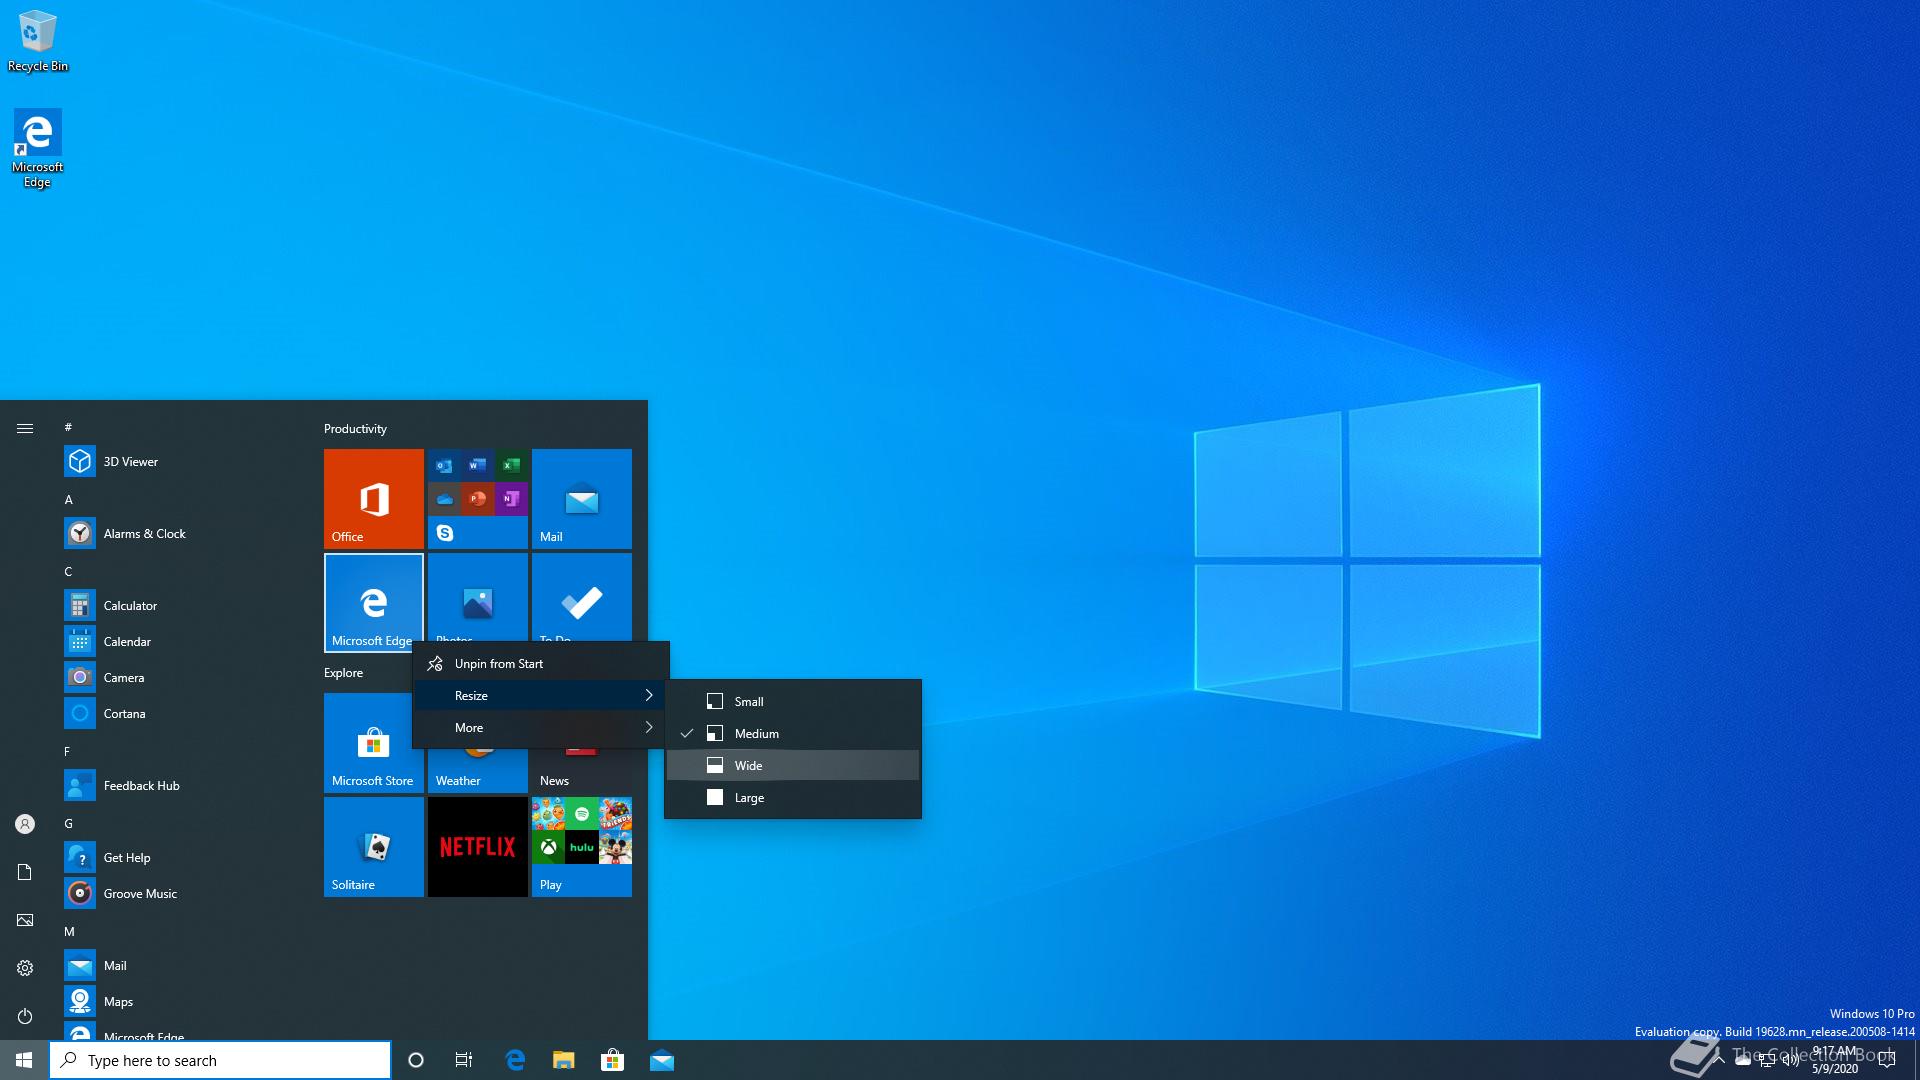The width and height of the screenshot is (1920, 1080).
Task: Open the To Do tile
Action: pos(581,597)
